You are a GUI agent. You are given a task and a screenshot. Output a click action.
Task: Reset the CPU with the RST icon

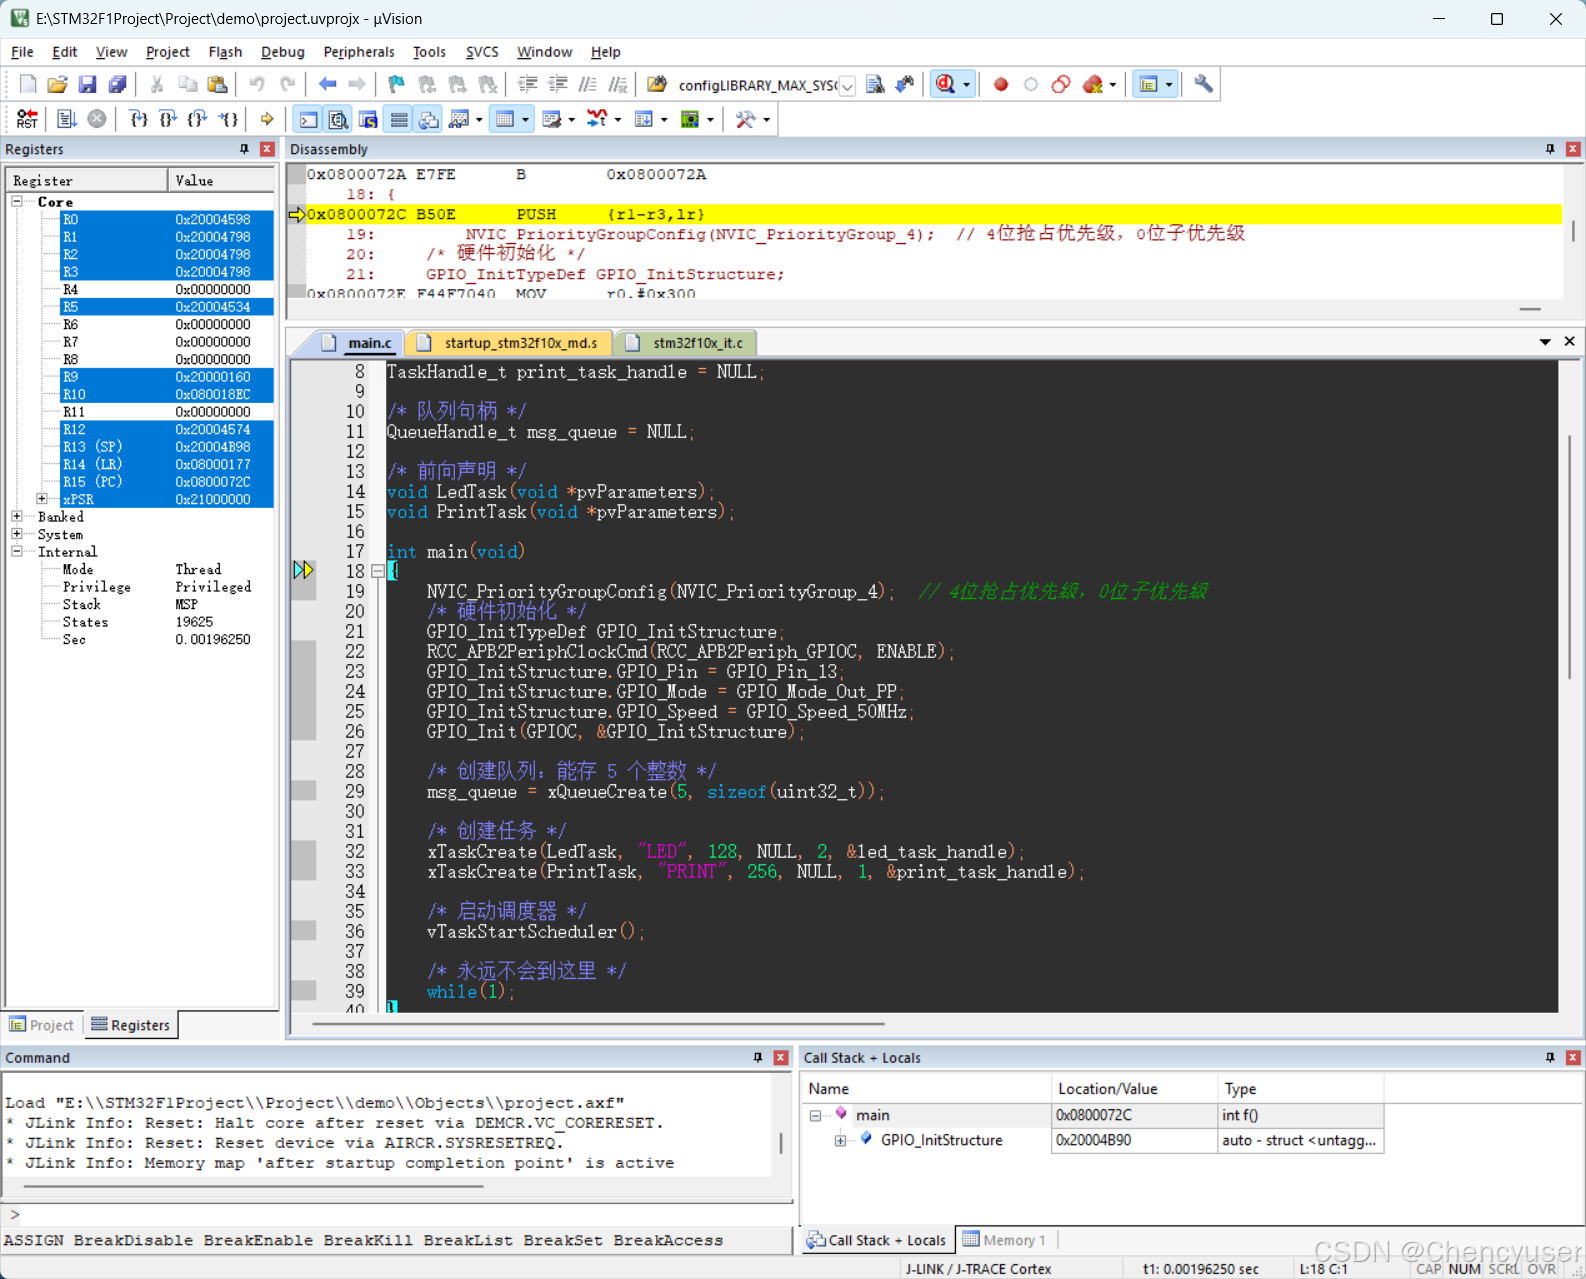click(27, 119)
